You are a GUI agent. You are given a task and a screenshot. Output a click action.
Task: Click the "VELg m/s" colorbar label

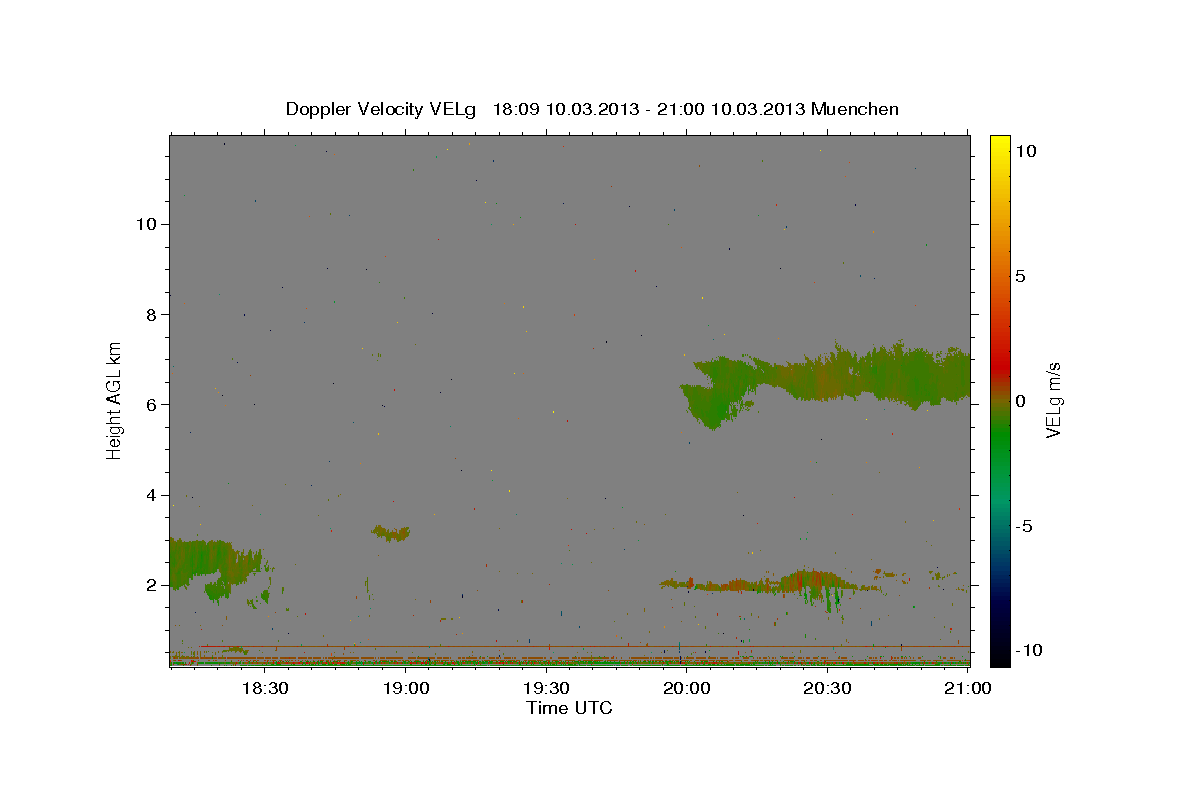click(1054, 400)
